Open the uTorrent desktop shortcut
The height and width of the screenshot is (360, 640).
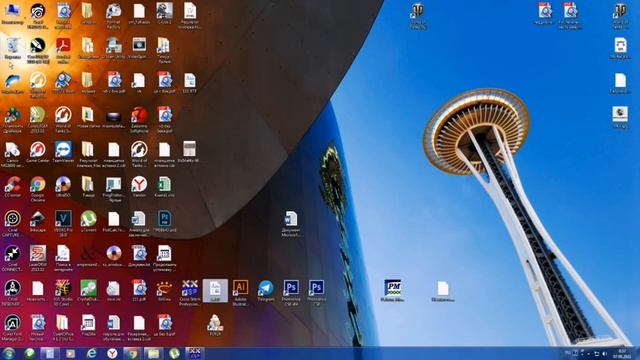(88, 222)
